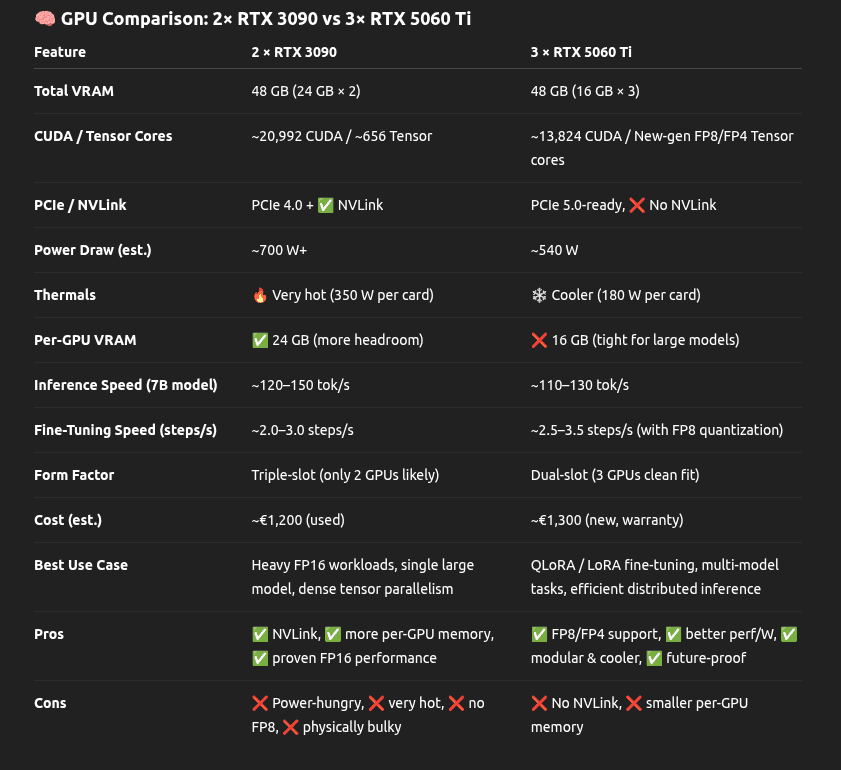841x770 pixels.
Task: Click the red X in the PCIe 5.0-ready cell
Action: coord(635,205)
